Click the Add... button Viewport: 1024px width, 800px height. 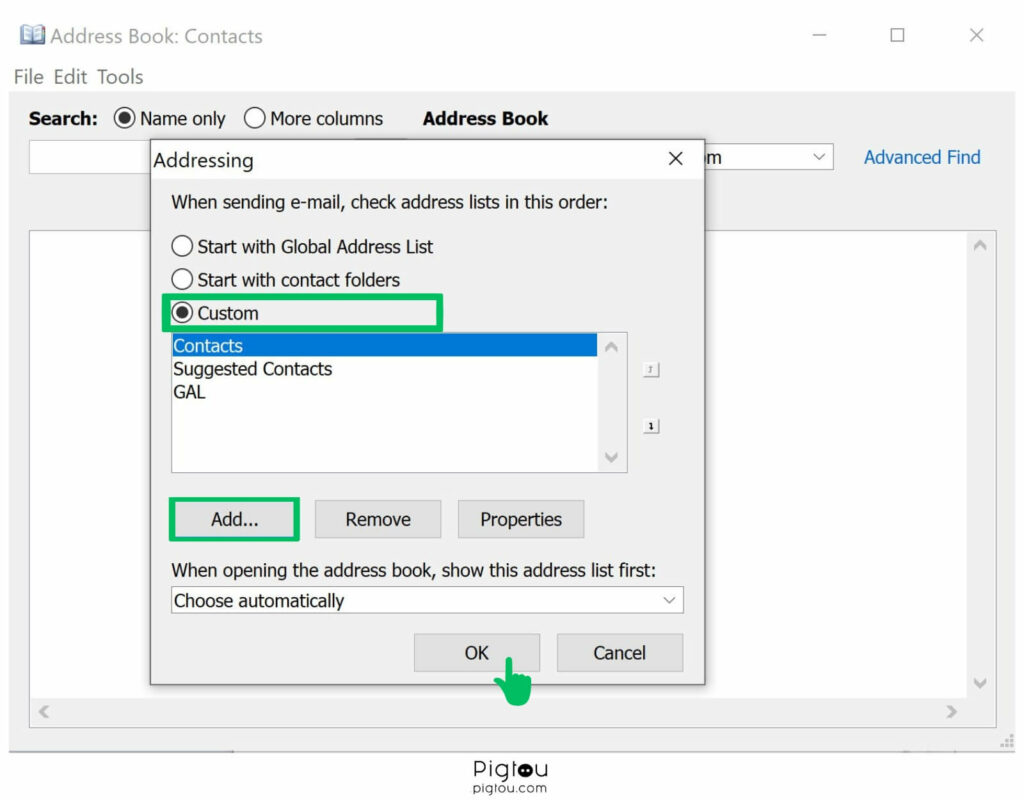pos(234,519)
